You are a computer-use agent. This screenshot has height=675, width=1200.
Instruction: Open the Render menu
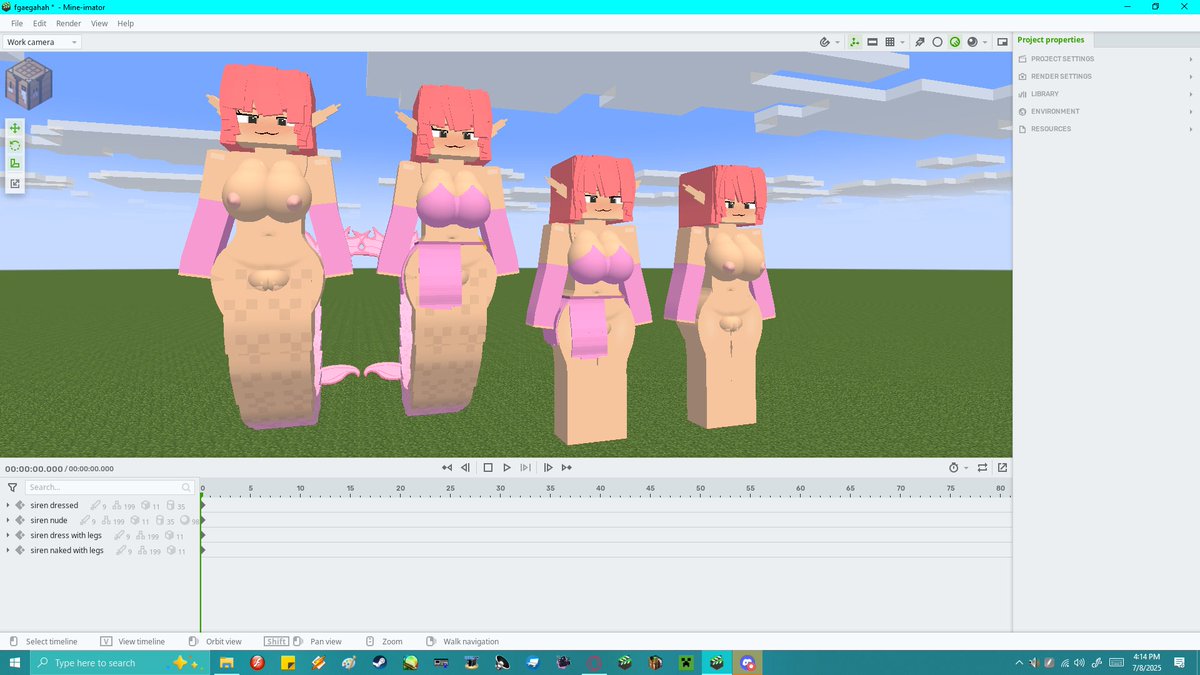click(68, 23)
